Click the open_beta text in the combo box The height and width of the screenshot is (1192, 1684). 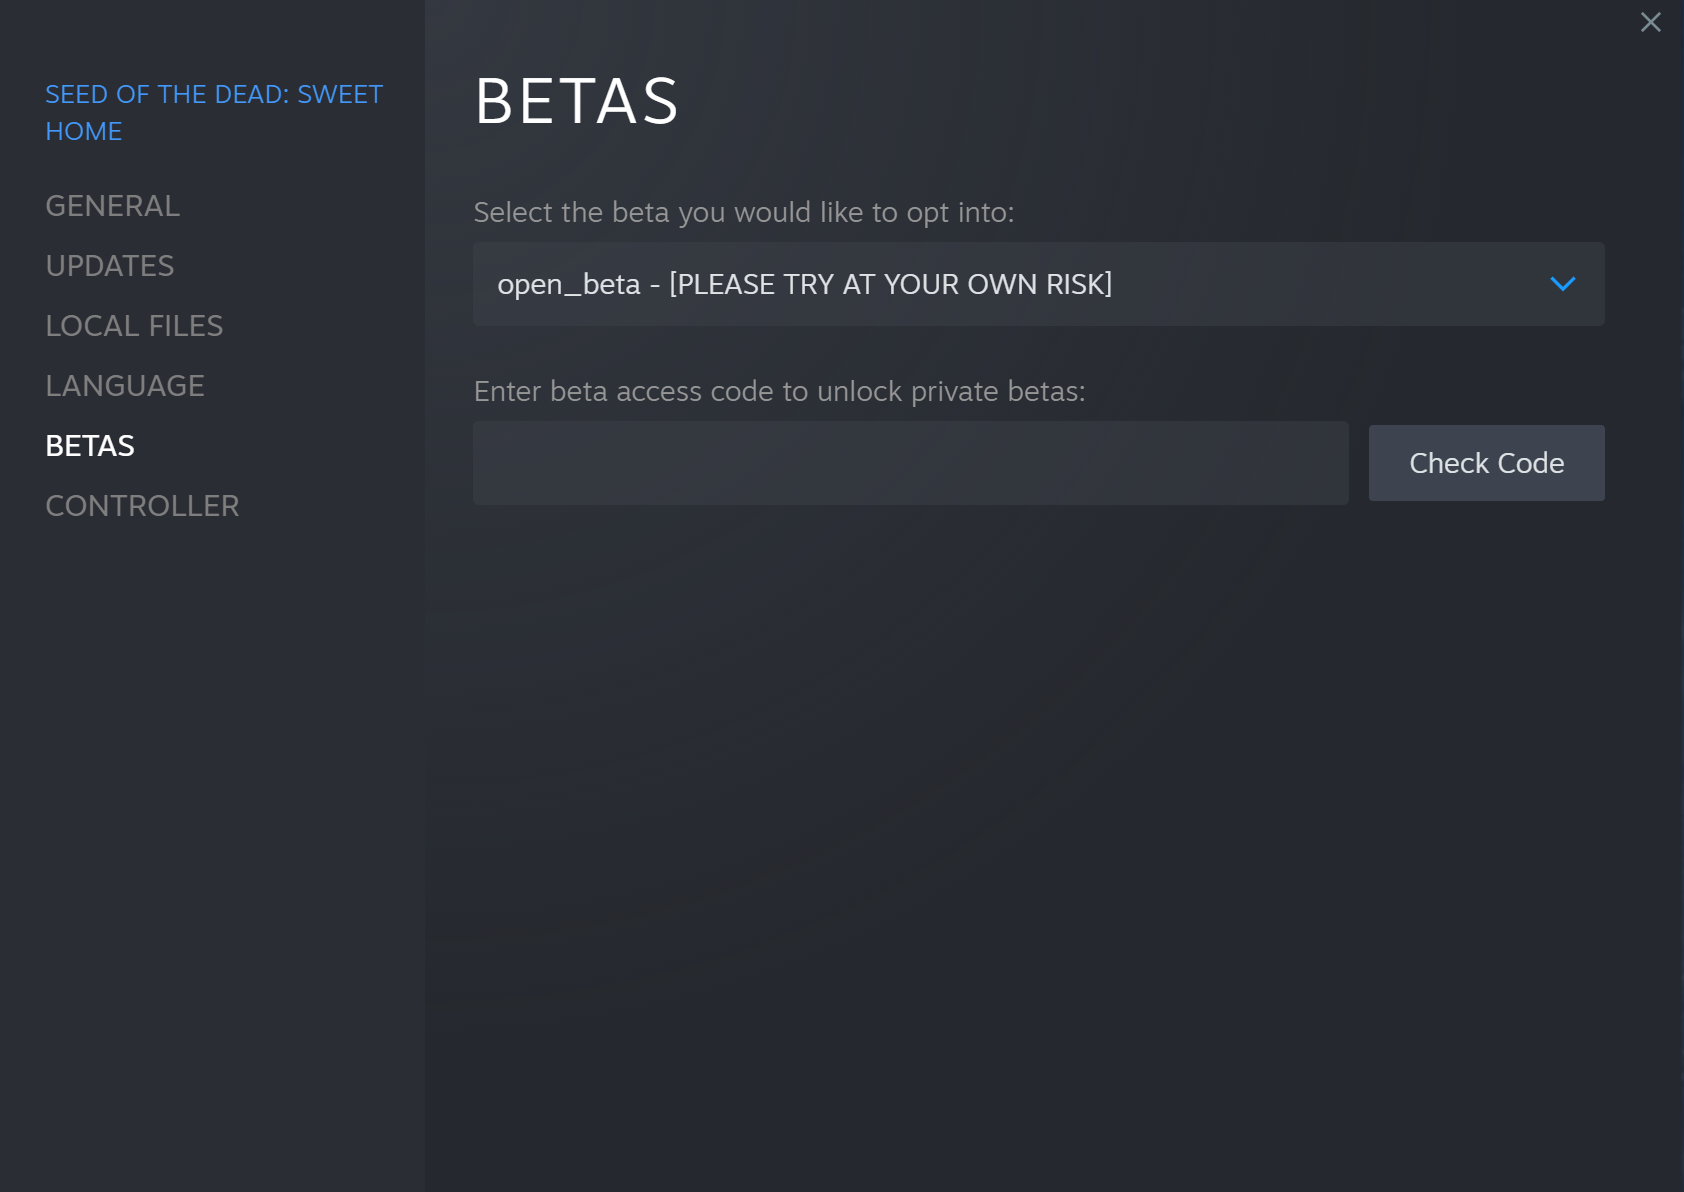(568, 285)
